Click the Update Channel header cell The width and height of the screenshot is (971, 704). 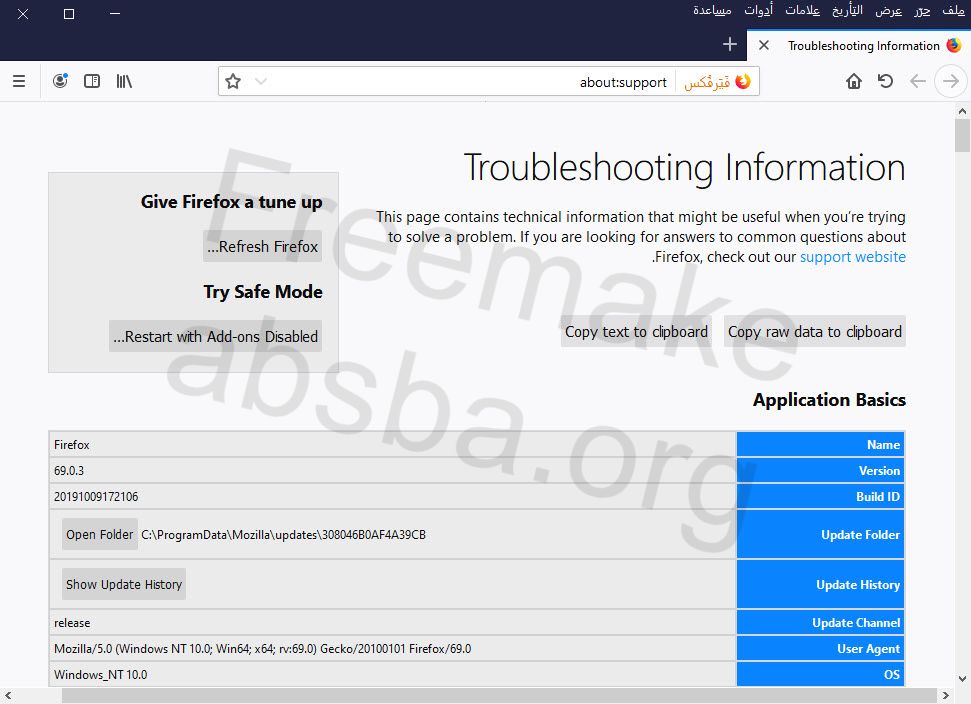point(821,623)
